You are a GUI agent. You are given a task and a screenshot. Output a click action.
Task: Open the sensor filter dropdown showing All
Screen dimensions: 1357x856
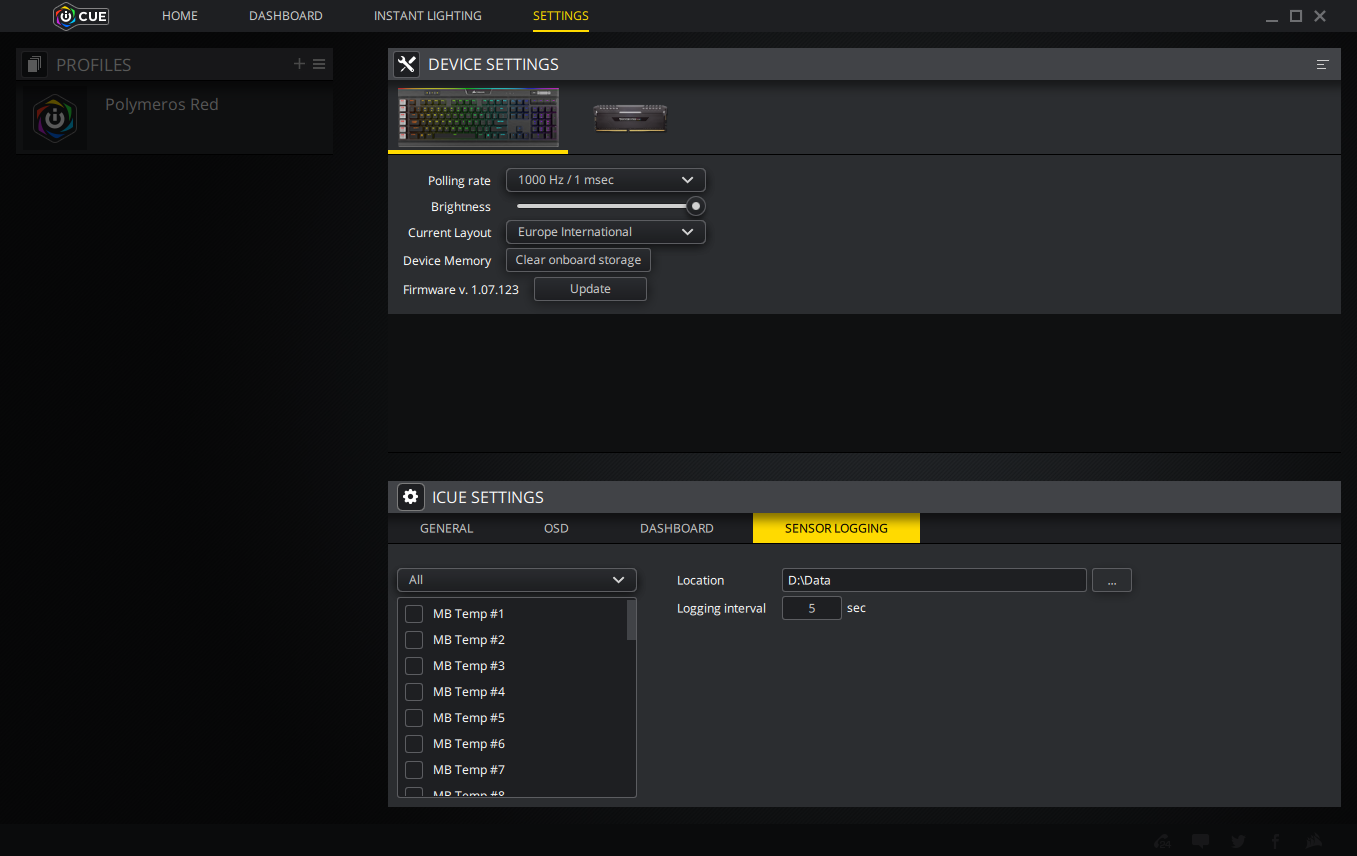click(x=517, y=580)
